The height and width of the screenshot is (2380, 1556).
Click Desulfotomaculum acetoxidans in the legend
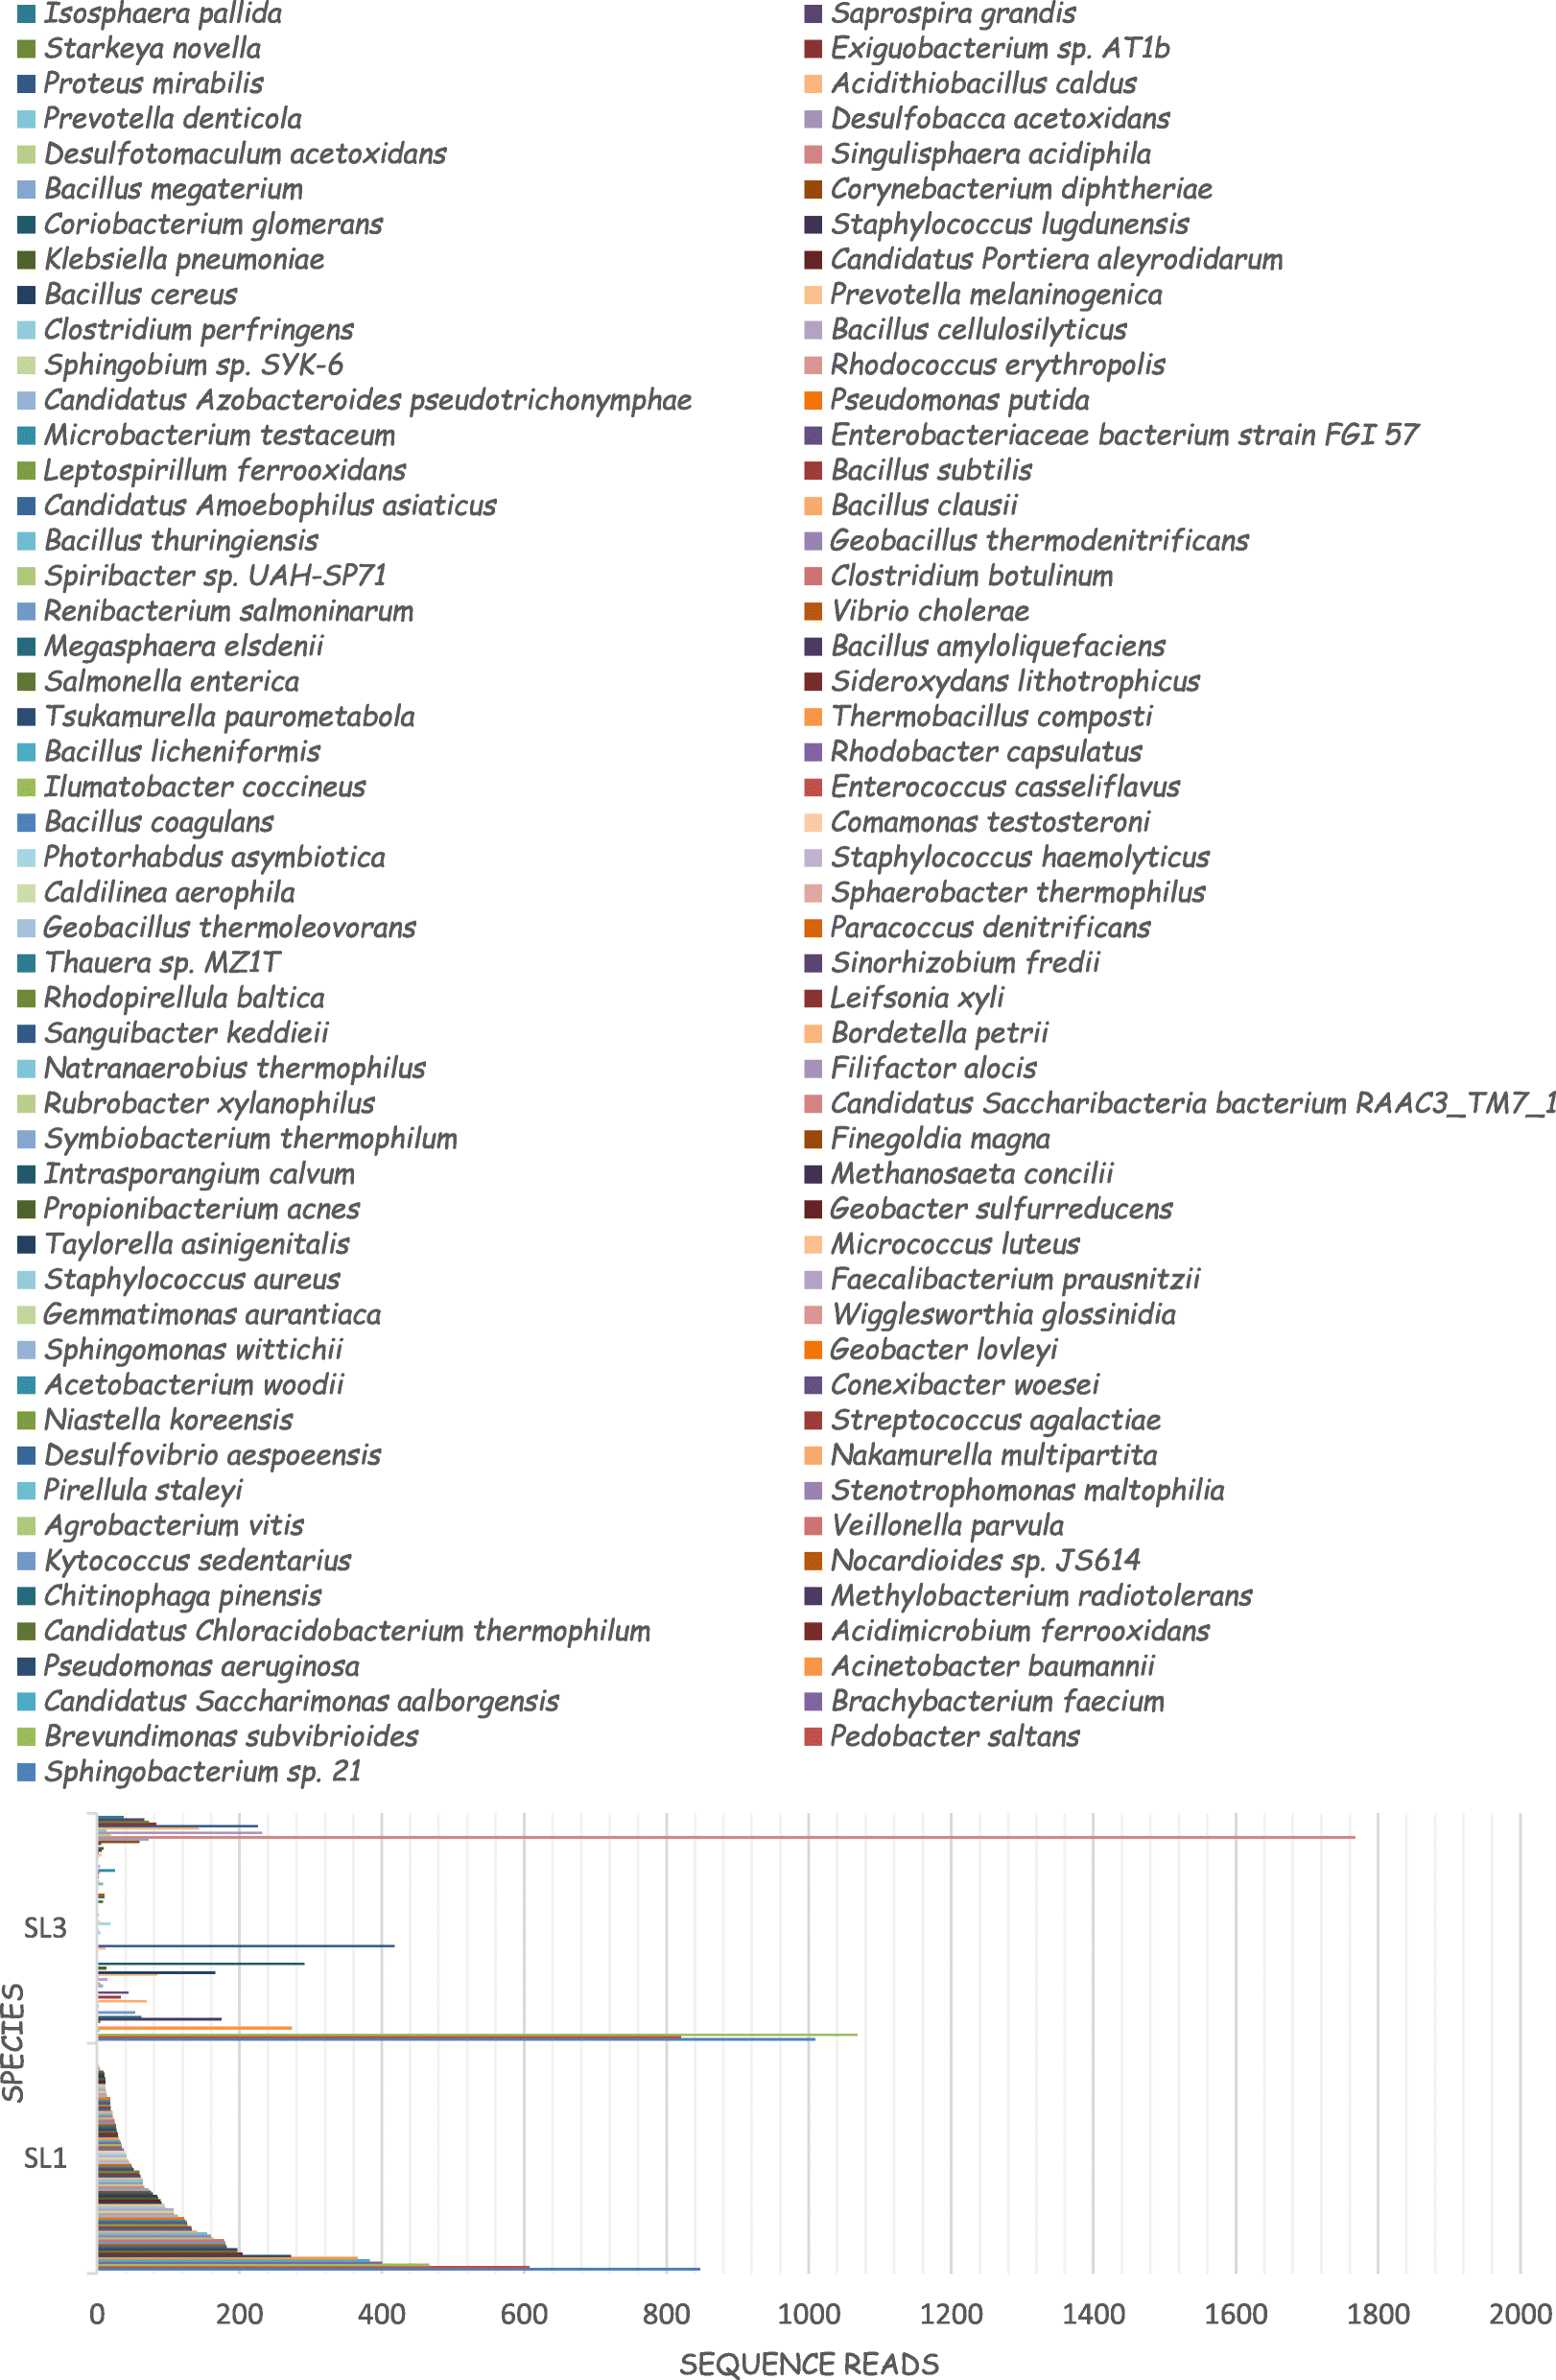point(245,154)
